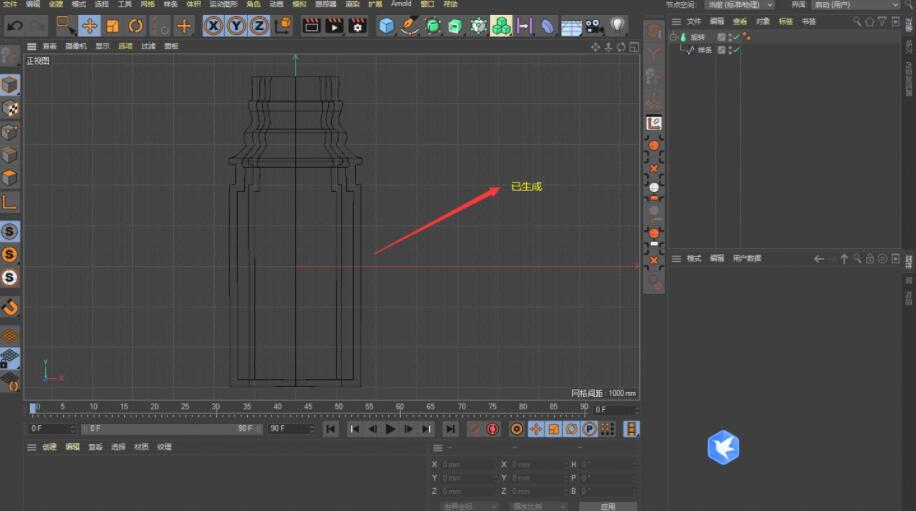The height and width of the screenshot is (511, 916).
Task: Select the Rotate tool
Action: (136, 26)
